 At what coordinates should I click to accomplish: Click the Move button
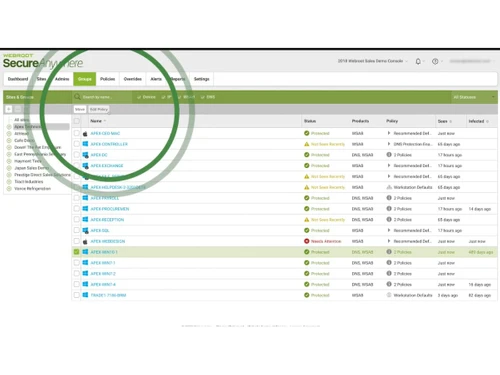click(80, 109)
